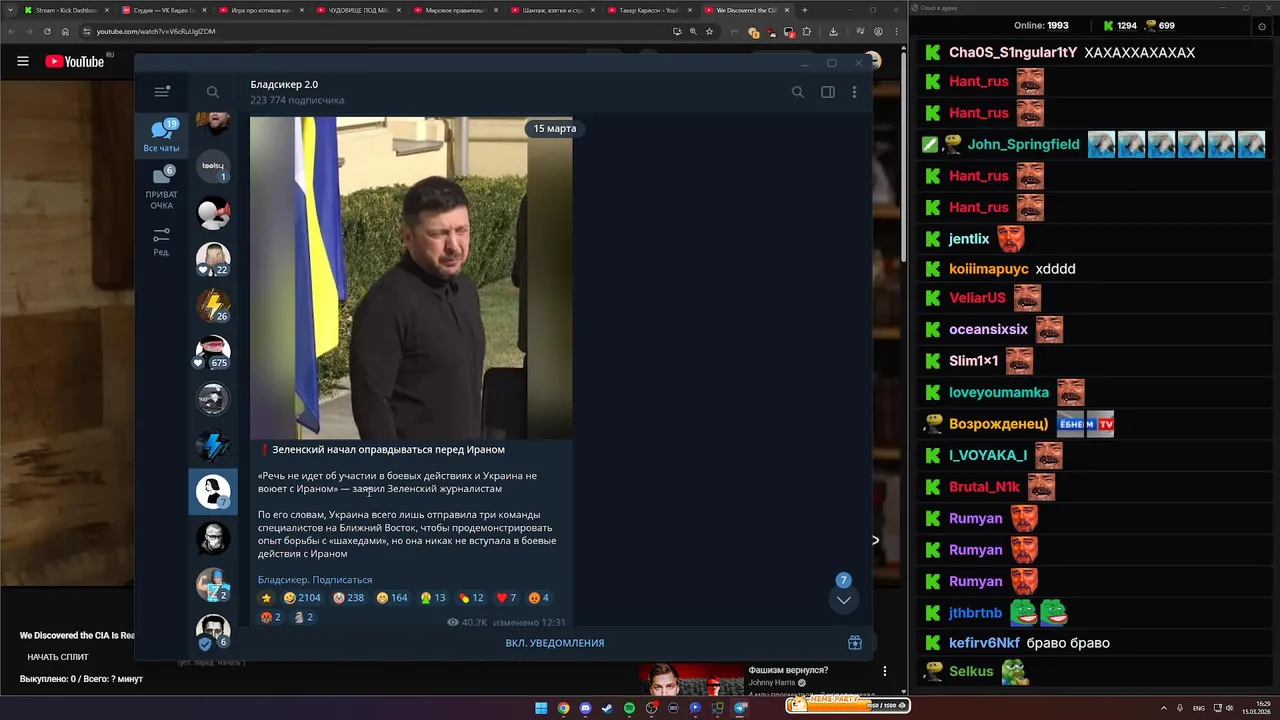Open Telegram hamburger menu
The image size is (1280, 720).
(x=162, y=92)
